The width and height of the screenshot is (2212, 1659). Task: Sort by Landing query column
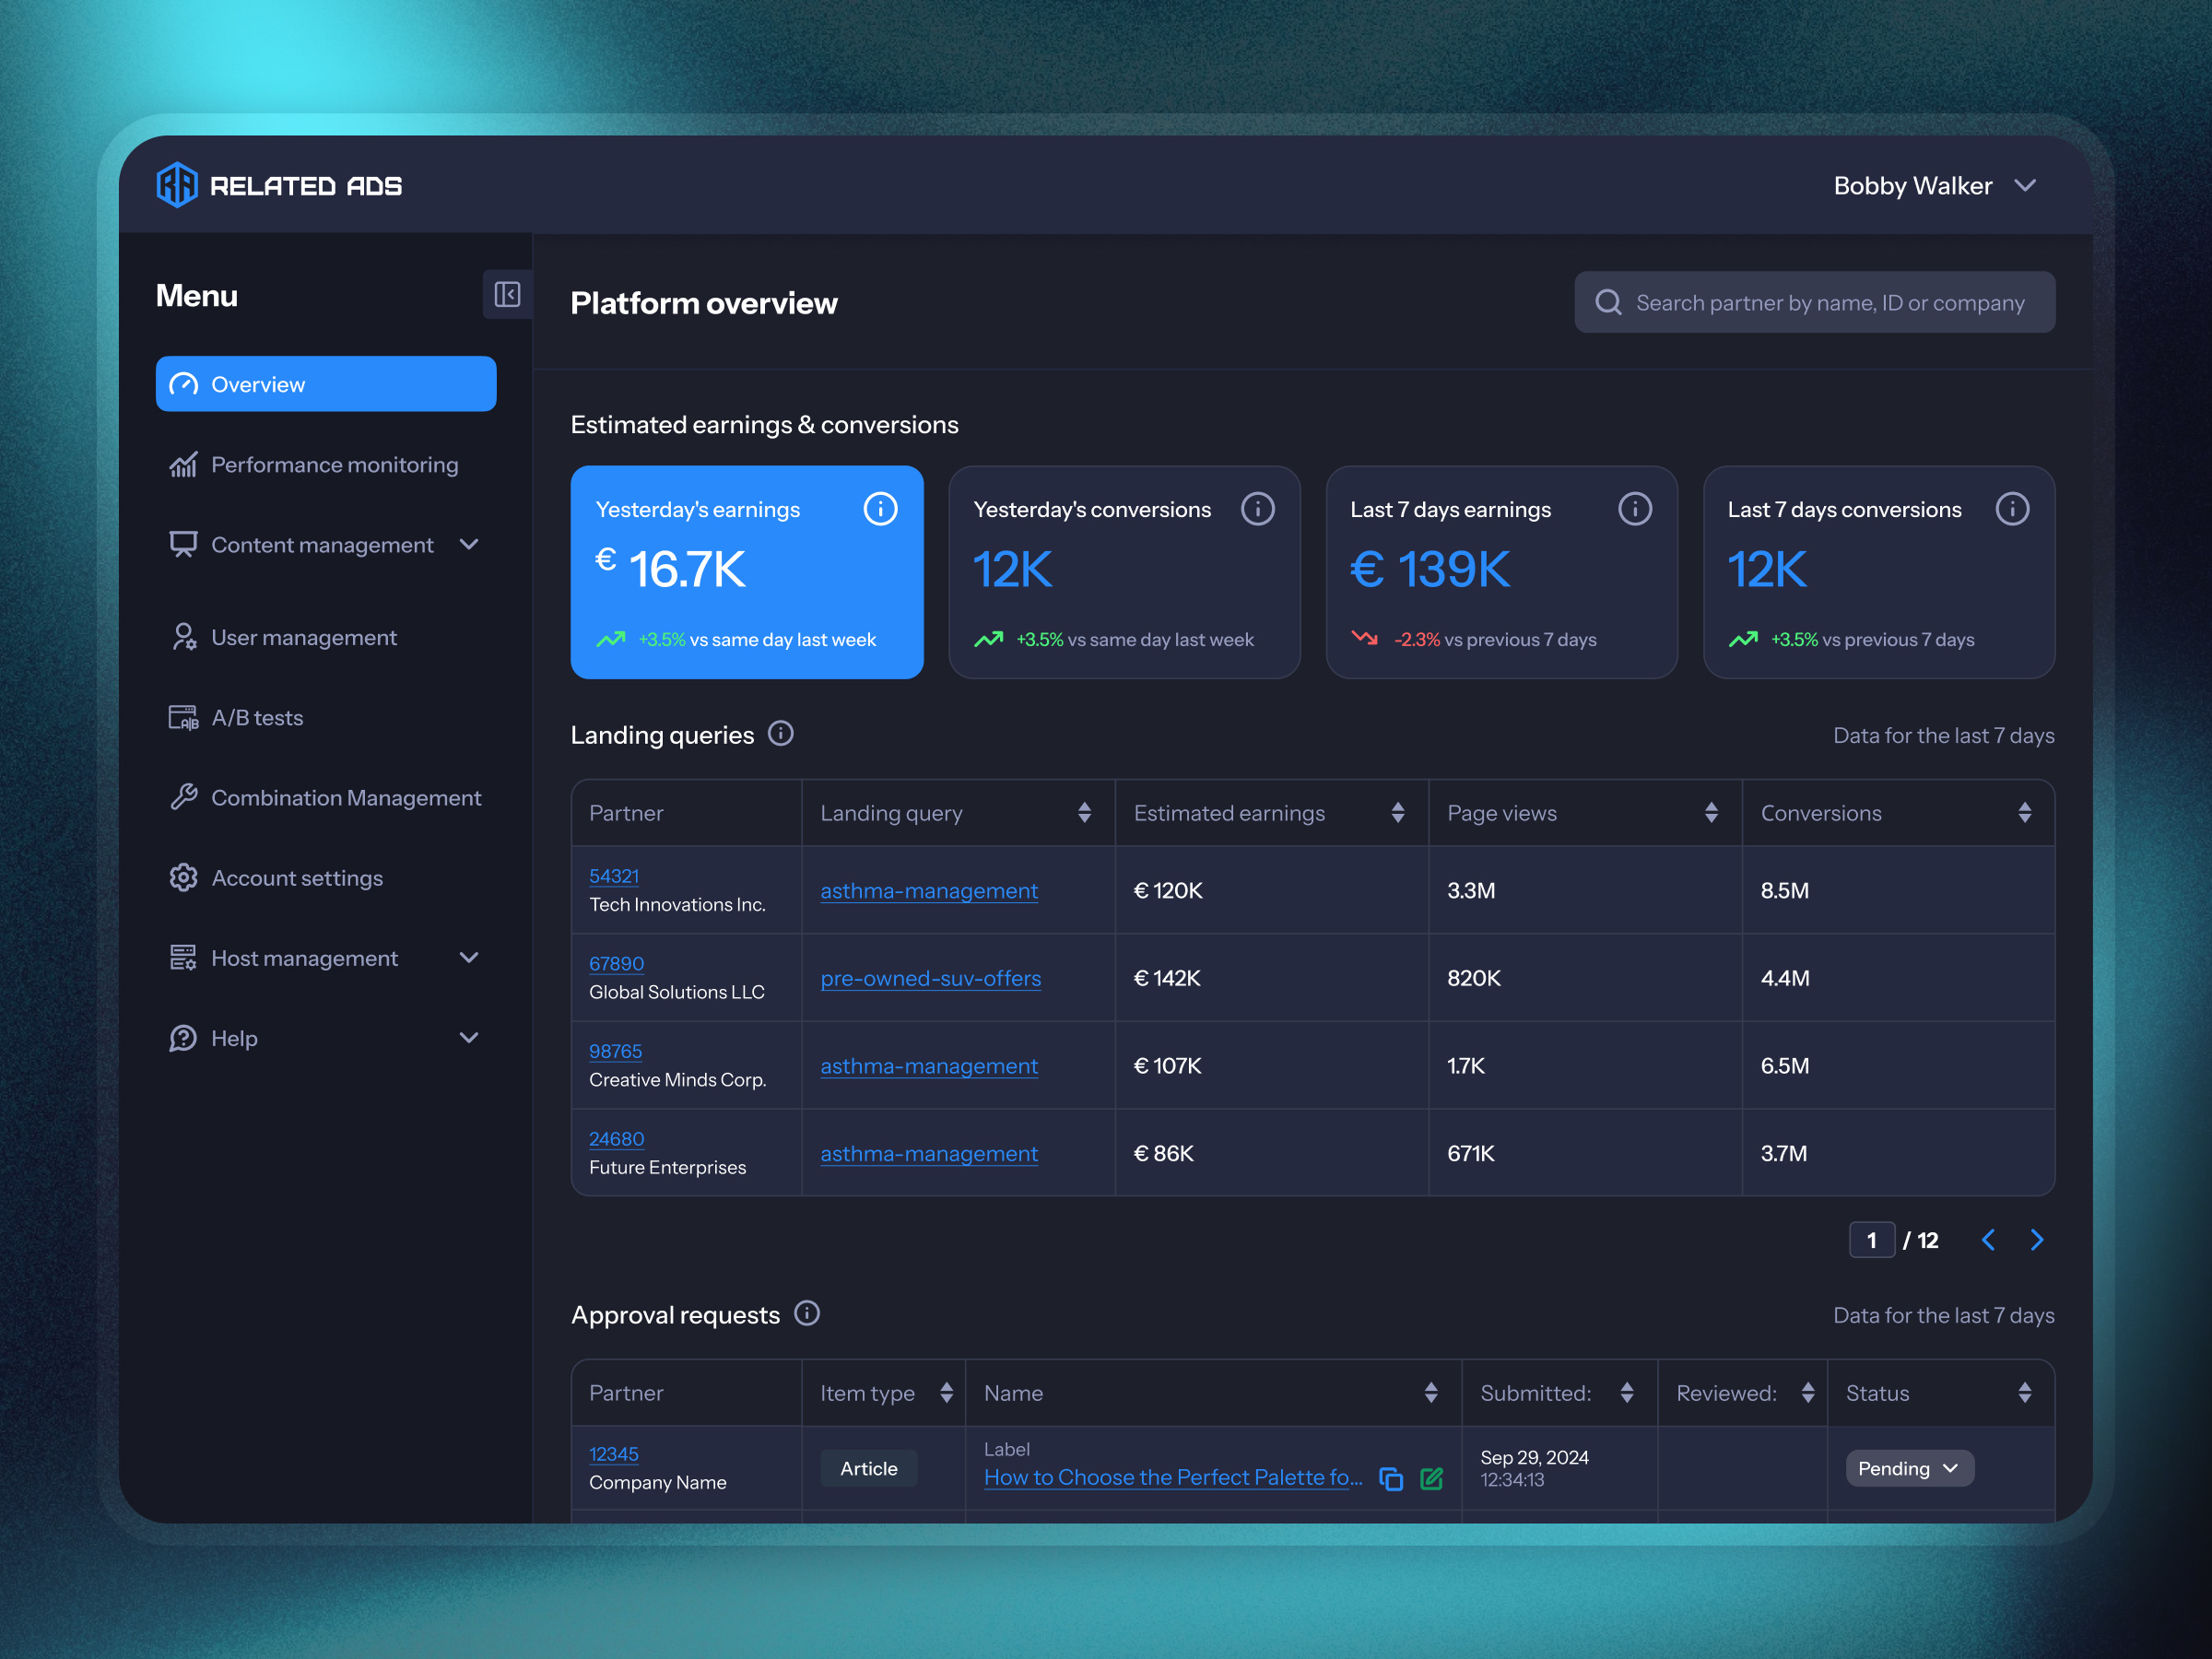1084,813
